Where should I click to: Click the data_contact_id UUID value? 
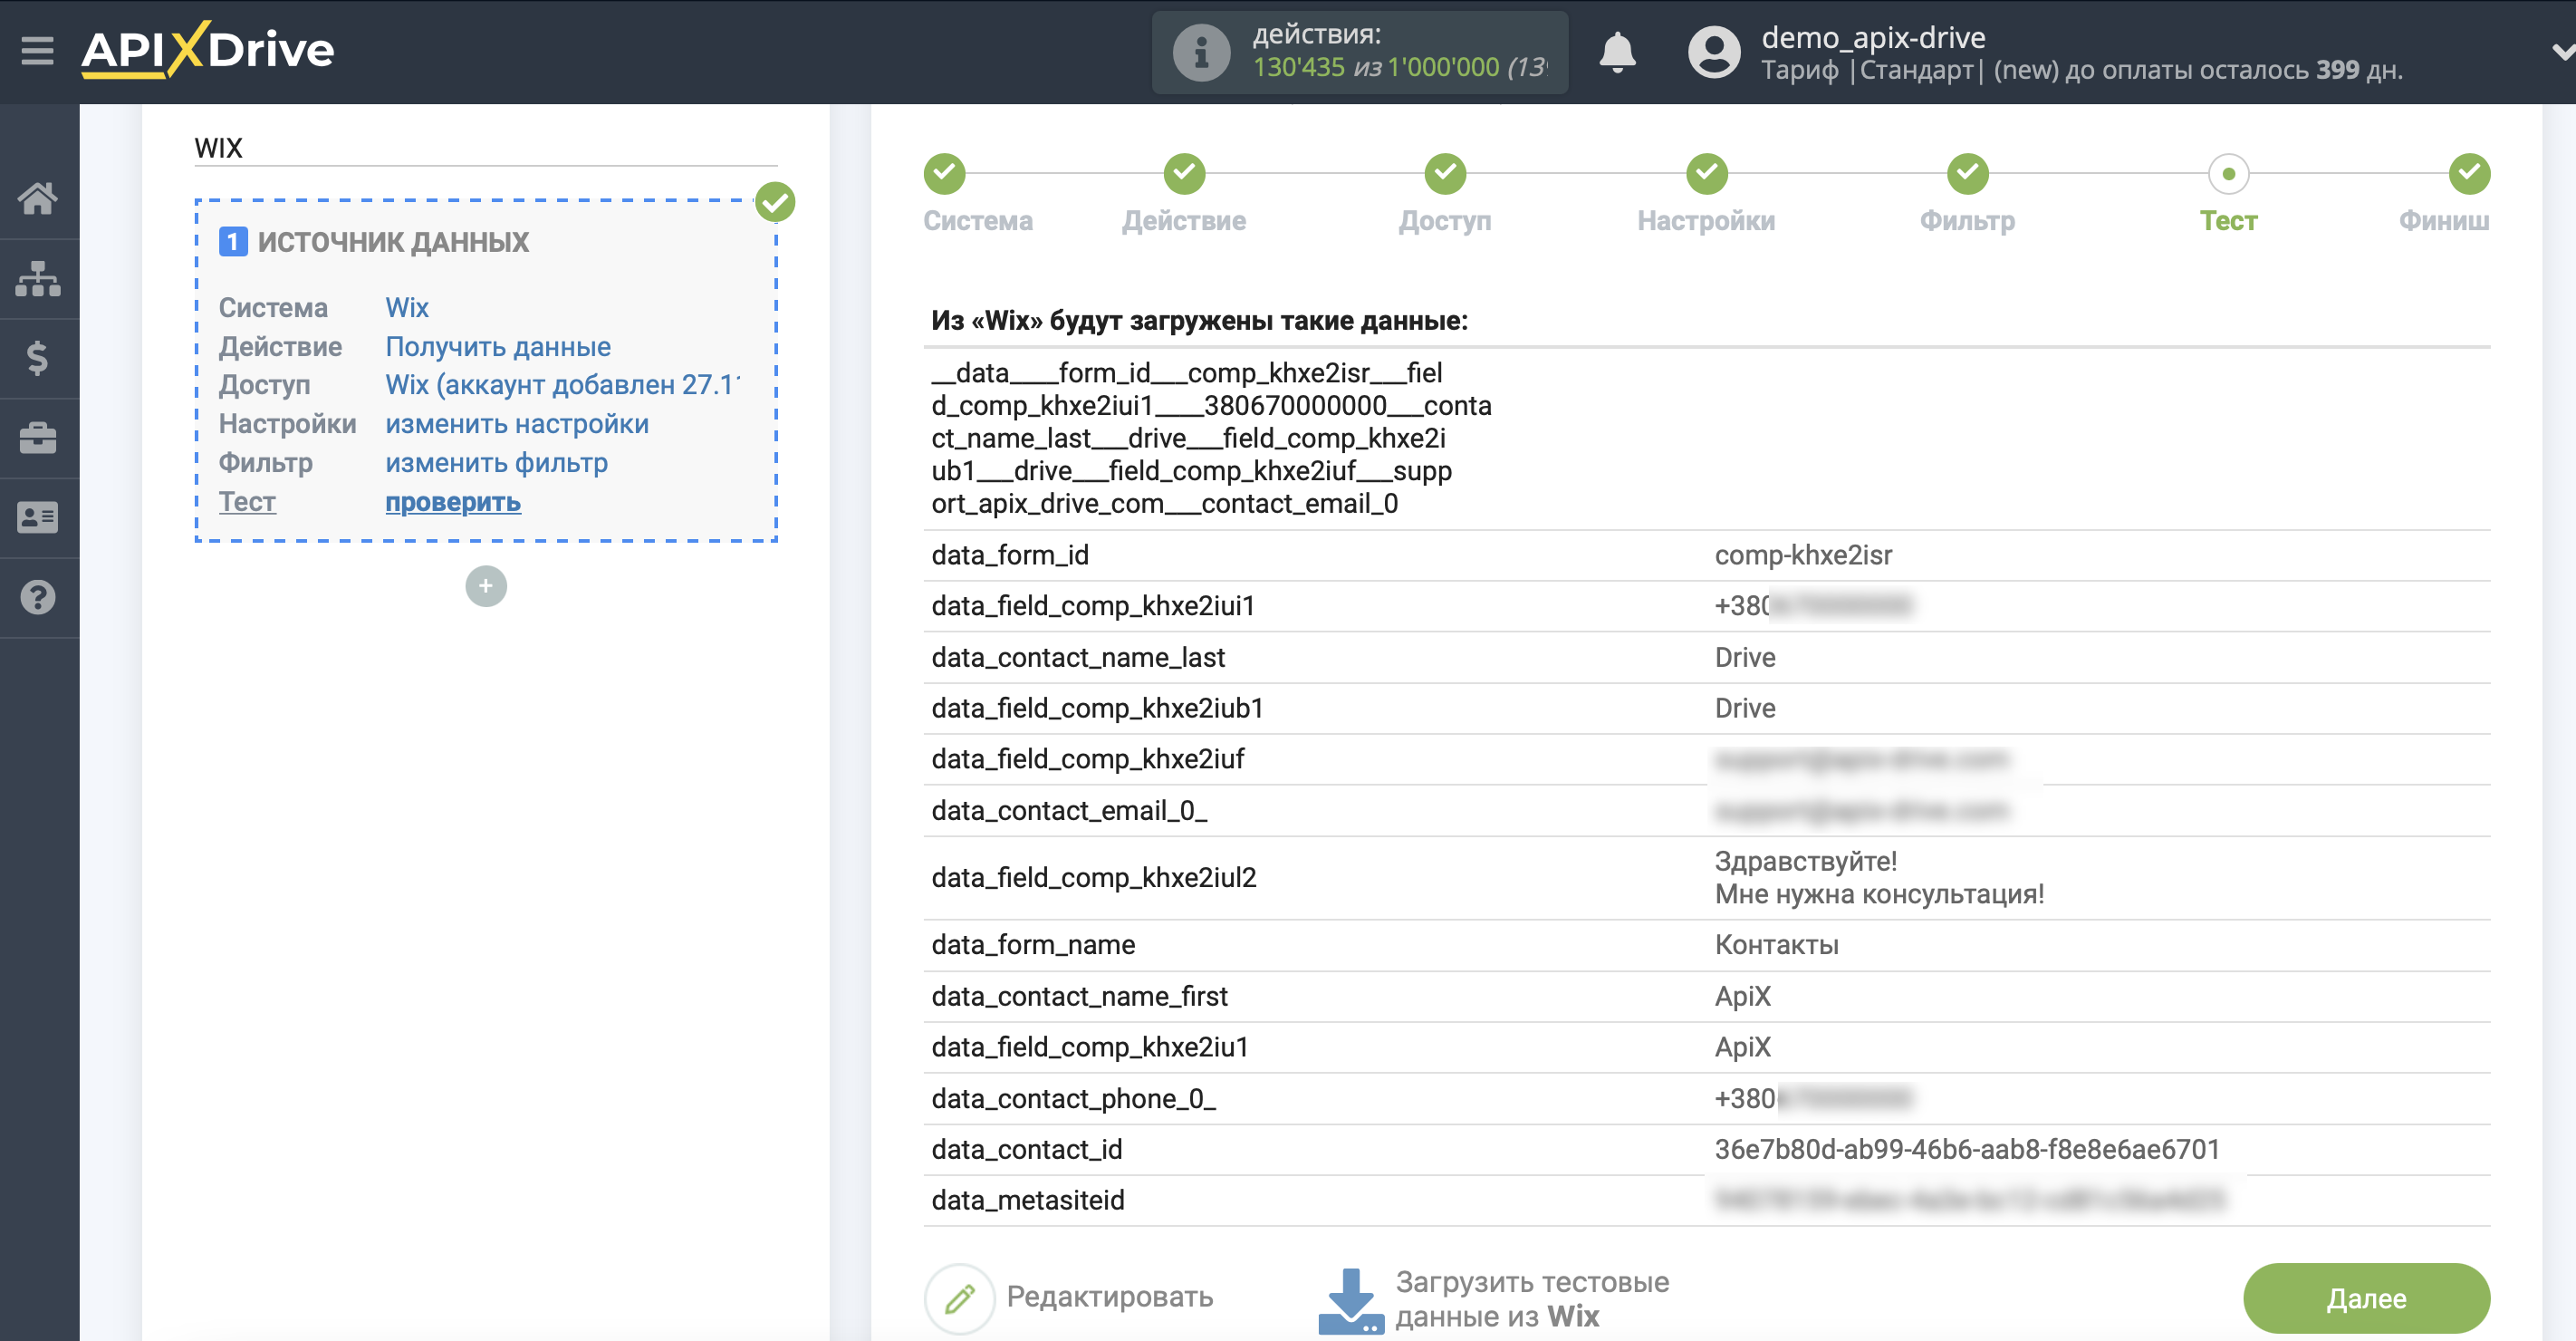(1966, 1149)
